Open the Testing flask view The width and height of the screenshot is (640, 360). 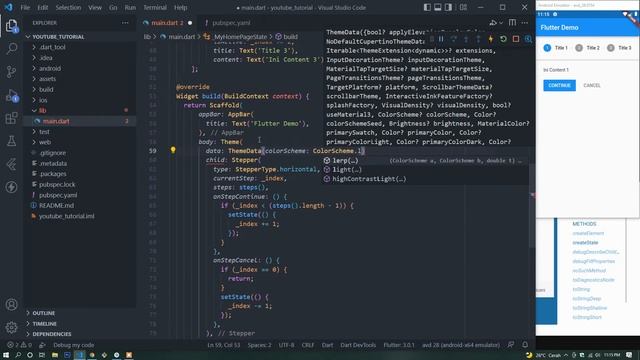tap(11, 141)
